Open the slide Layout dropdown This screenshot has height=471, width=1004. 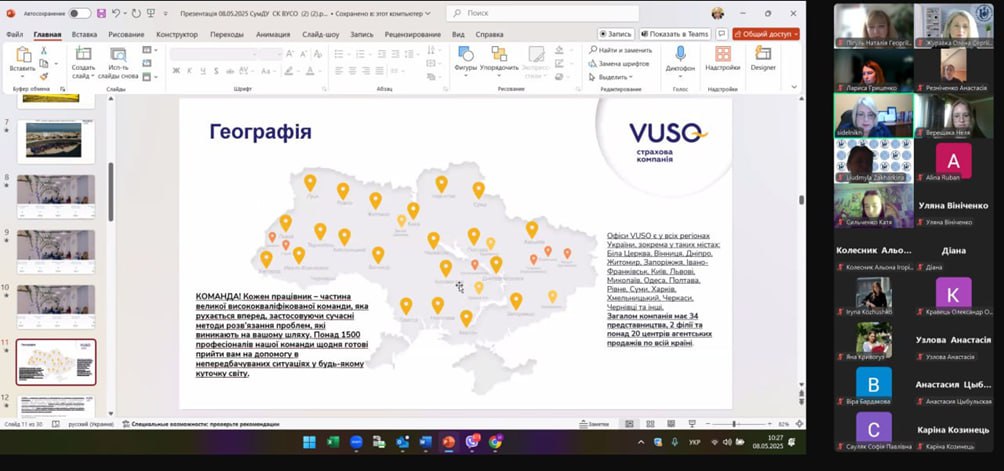point(150,50)
